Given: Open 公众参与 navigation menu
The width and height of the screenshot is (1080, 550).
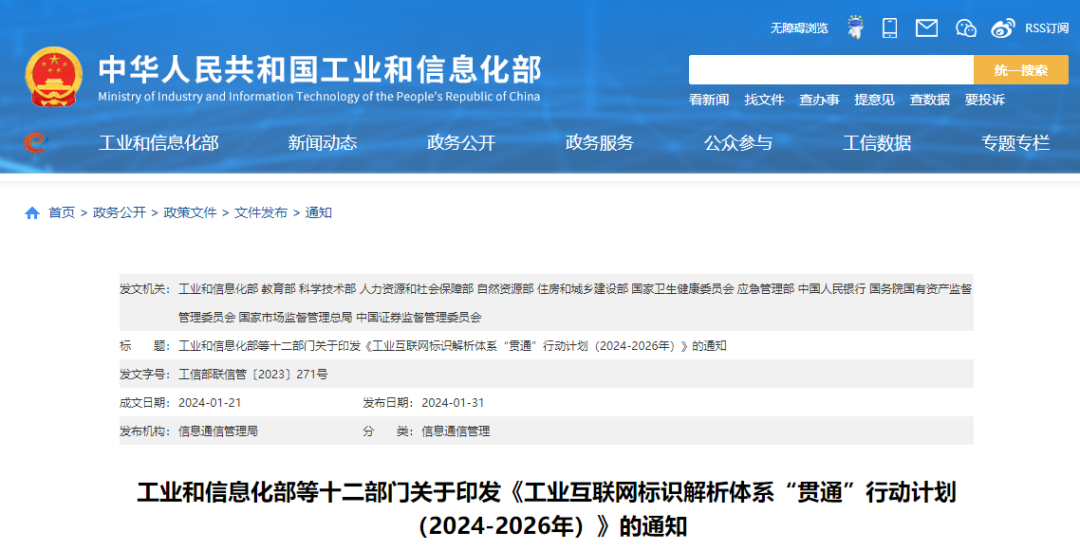Looking at the screenshot, I should [738, 143].
